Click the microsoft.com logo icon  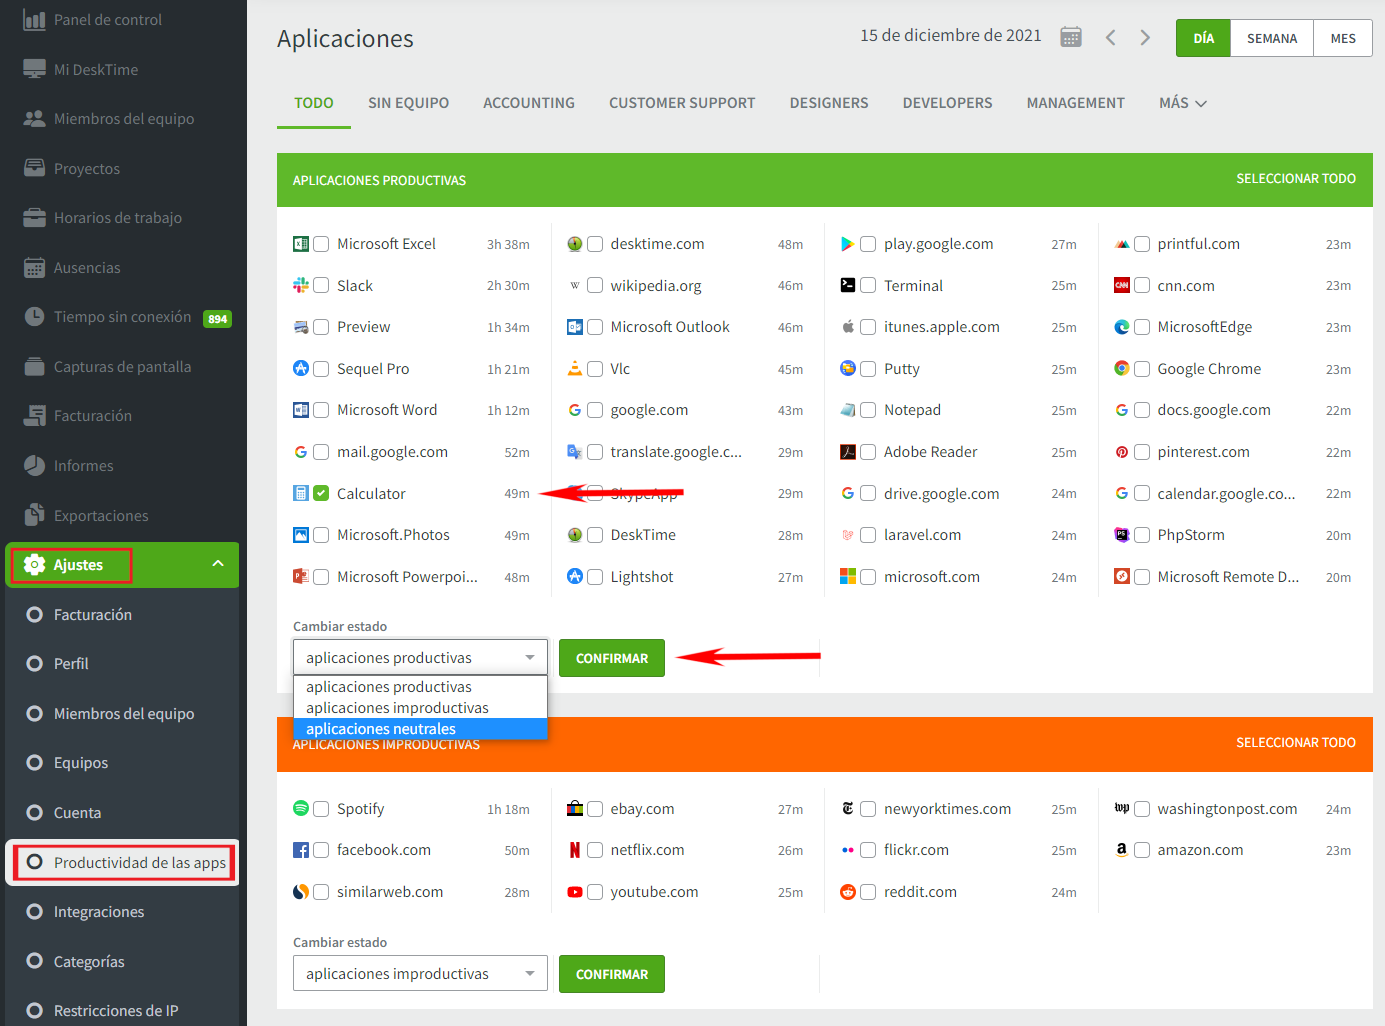pos(848,576)
